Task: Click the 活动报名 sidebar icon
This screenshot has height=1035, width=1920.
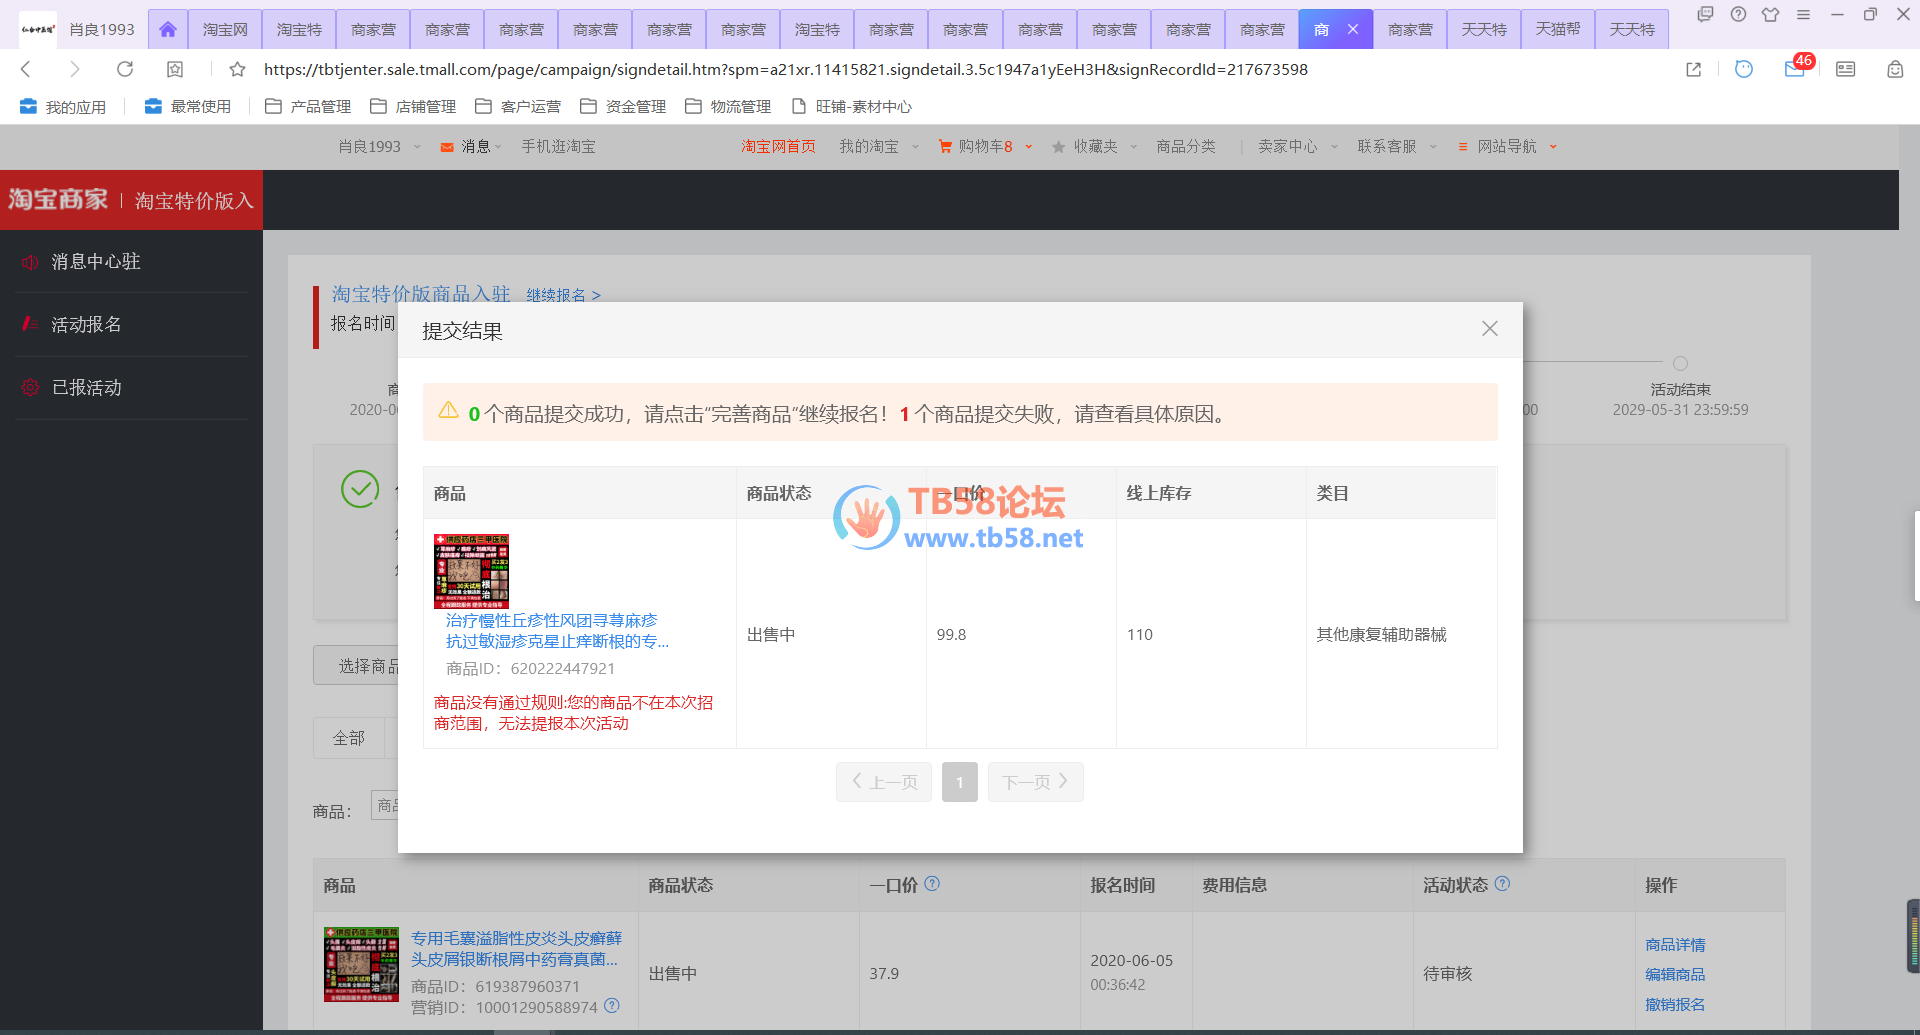Action: 30,324
